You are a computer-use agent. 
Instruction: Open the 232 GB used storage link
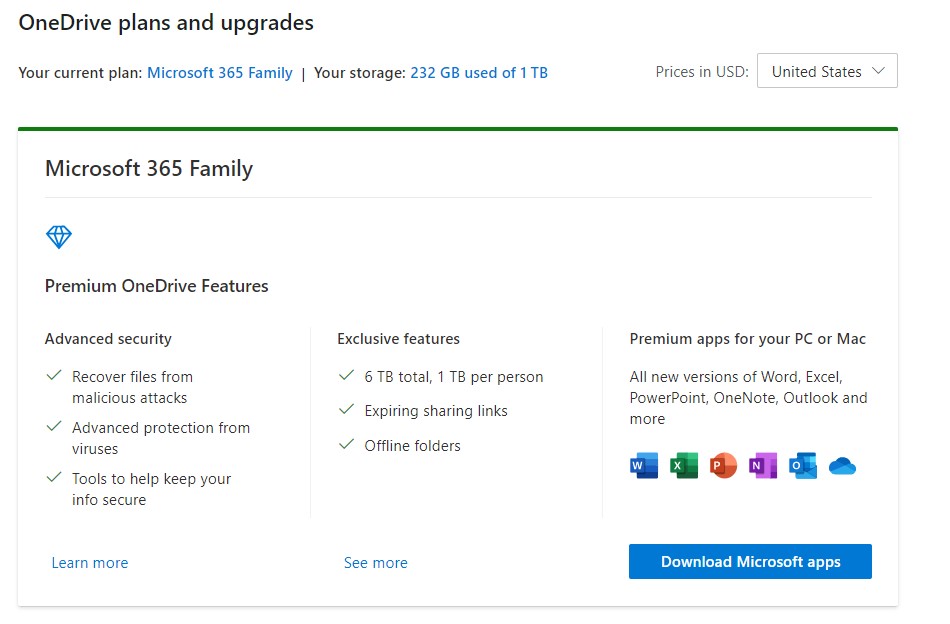[479, 73]
